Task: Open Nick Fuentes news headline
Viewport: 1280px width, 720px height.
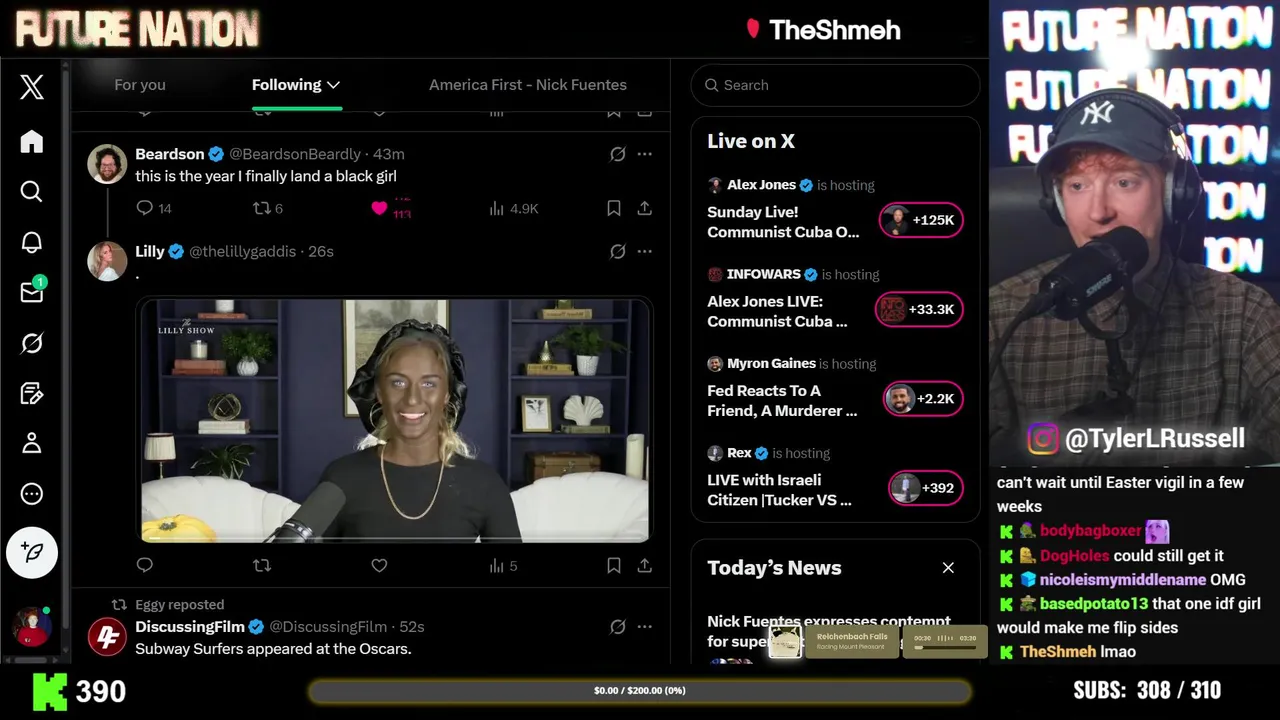Action: (829, 631)
